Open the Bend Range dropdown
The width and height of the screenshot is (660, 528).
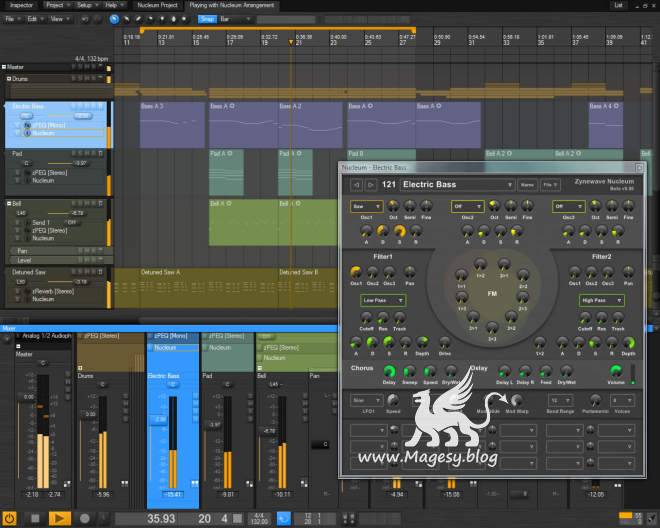point(560,400)
